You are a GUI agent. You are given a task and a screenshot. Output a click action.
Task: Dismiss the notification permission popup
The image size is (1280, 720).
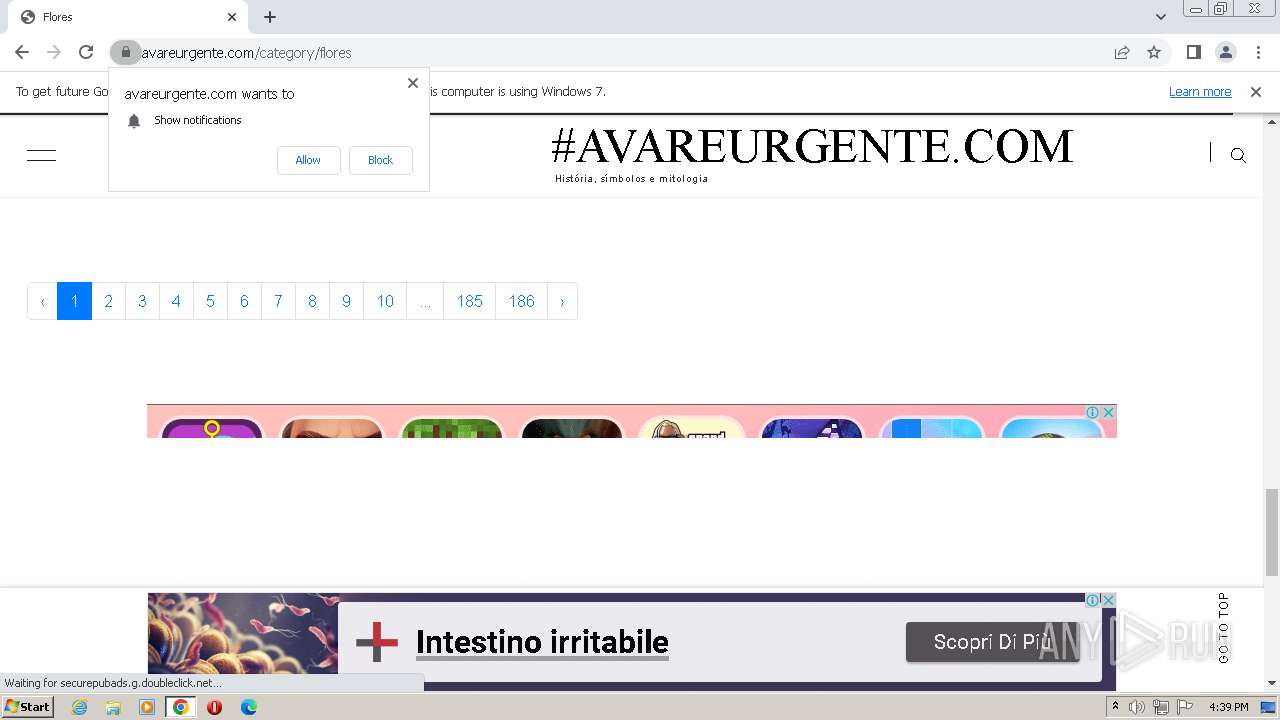point(413,83)
